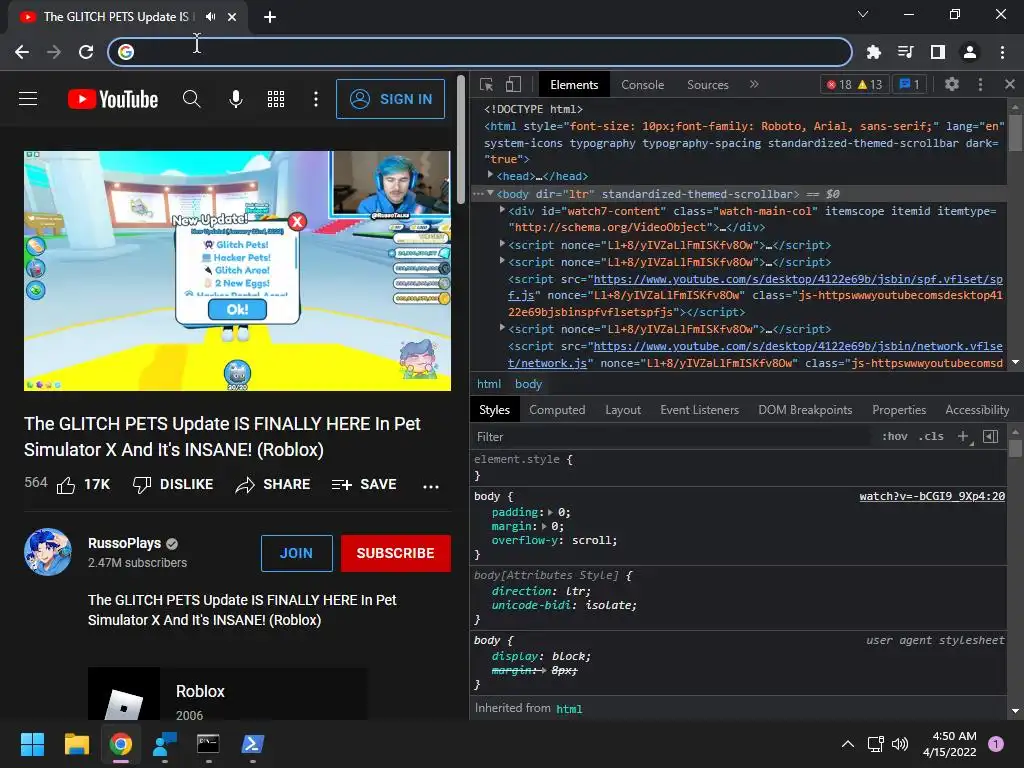
Task: Reload the page
Action: coord(86,52)
